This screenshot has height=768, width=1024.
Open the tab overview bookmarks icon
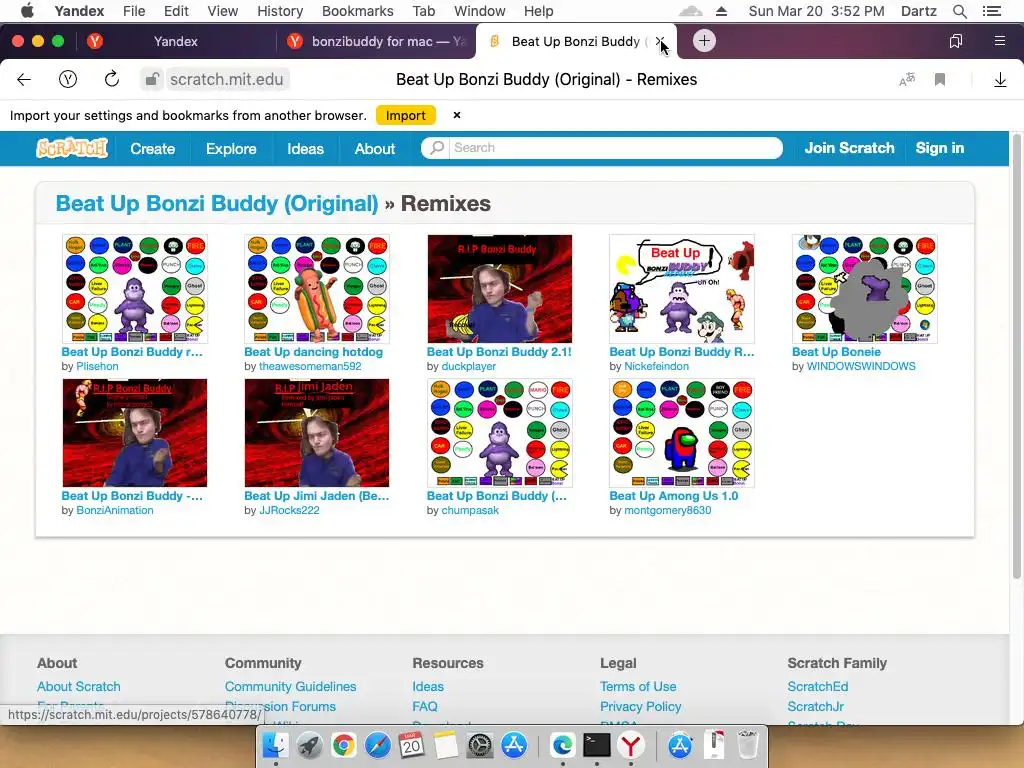coord(955,41)
